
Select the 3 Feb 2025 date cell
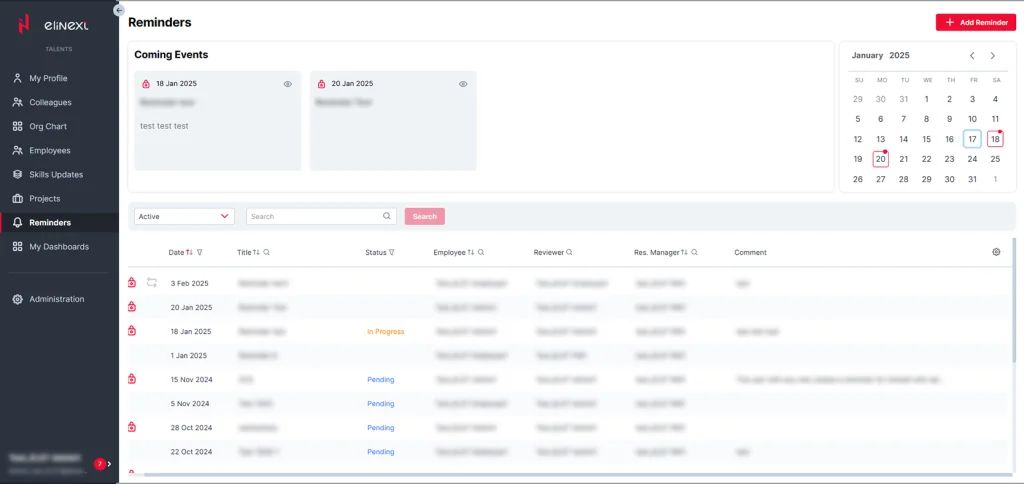(x=189, y=283)
